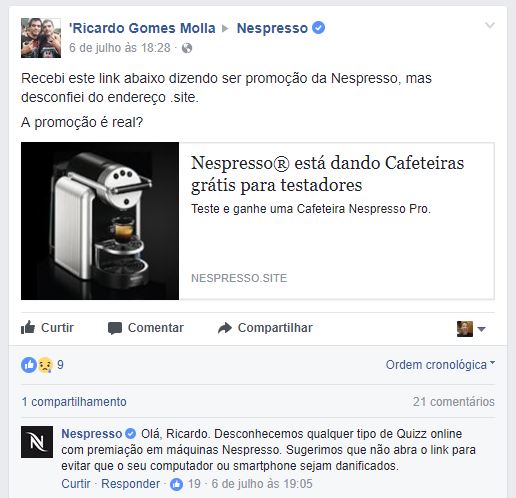Screen dimensions: 516x498
Task: Open the identity selector dropdown beside avatar
Action: (481, 329)
